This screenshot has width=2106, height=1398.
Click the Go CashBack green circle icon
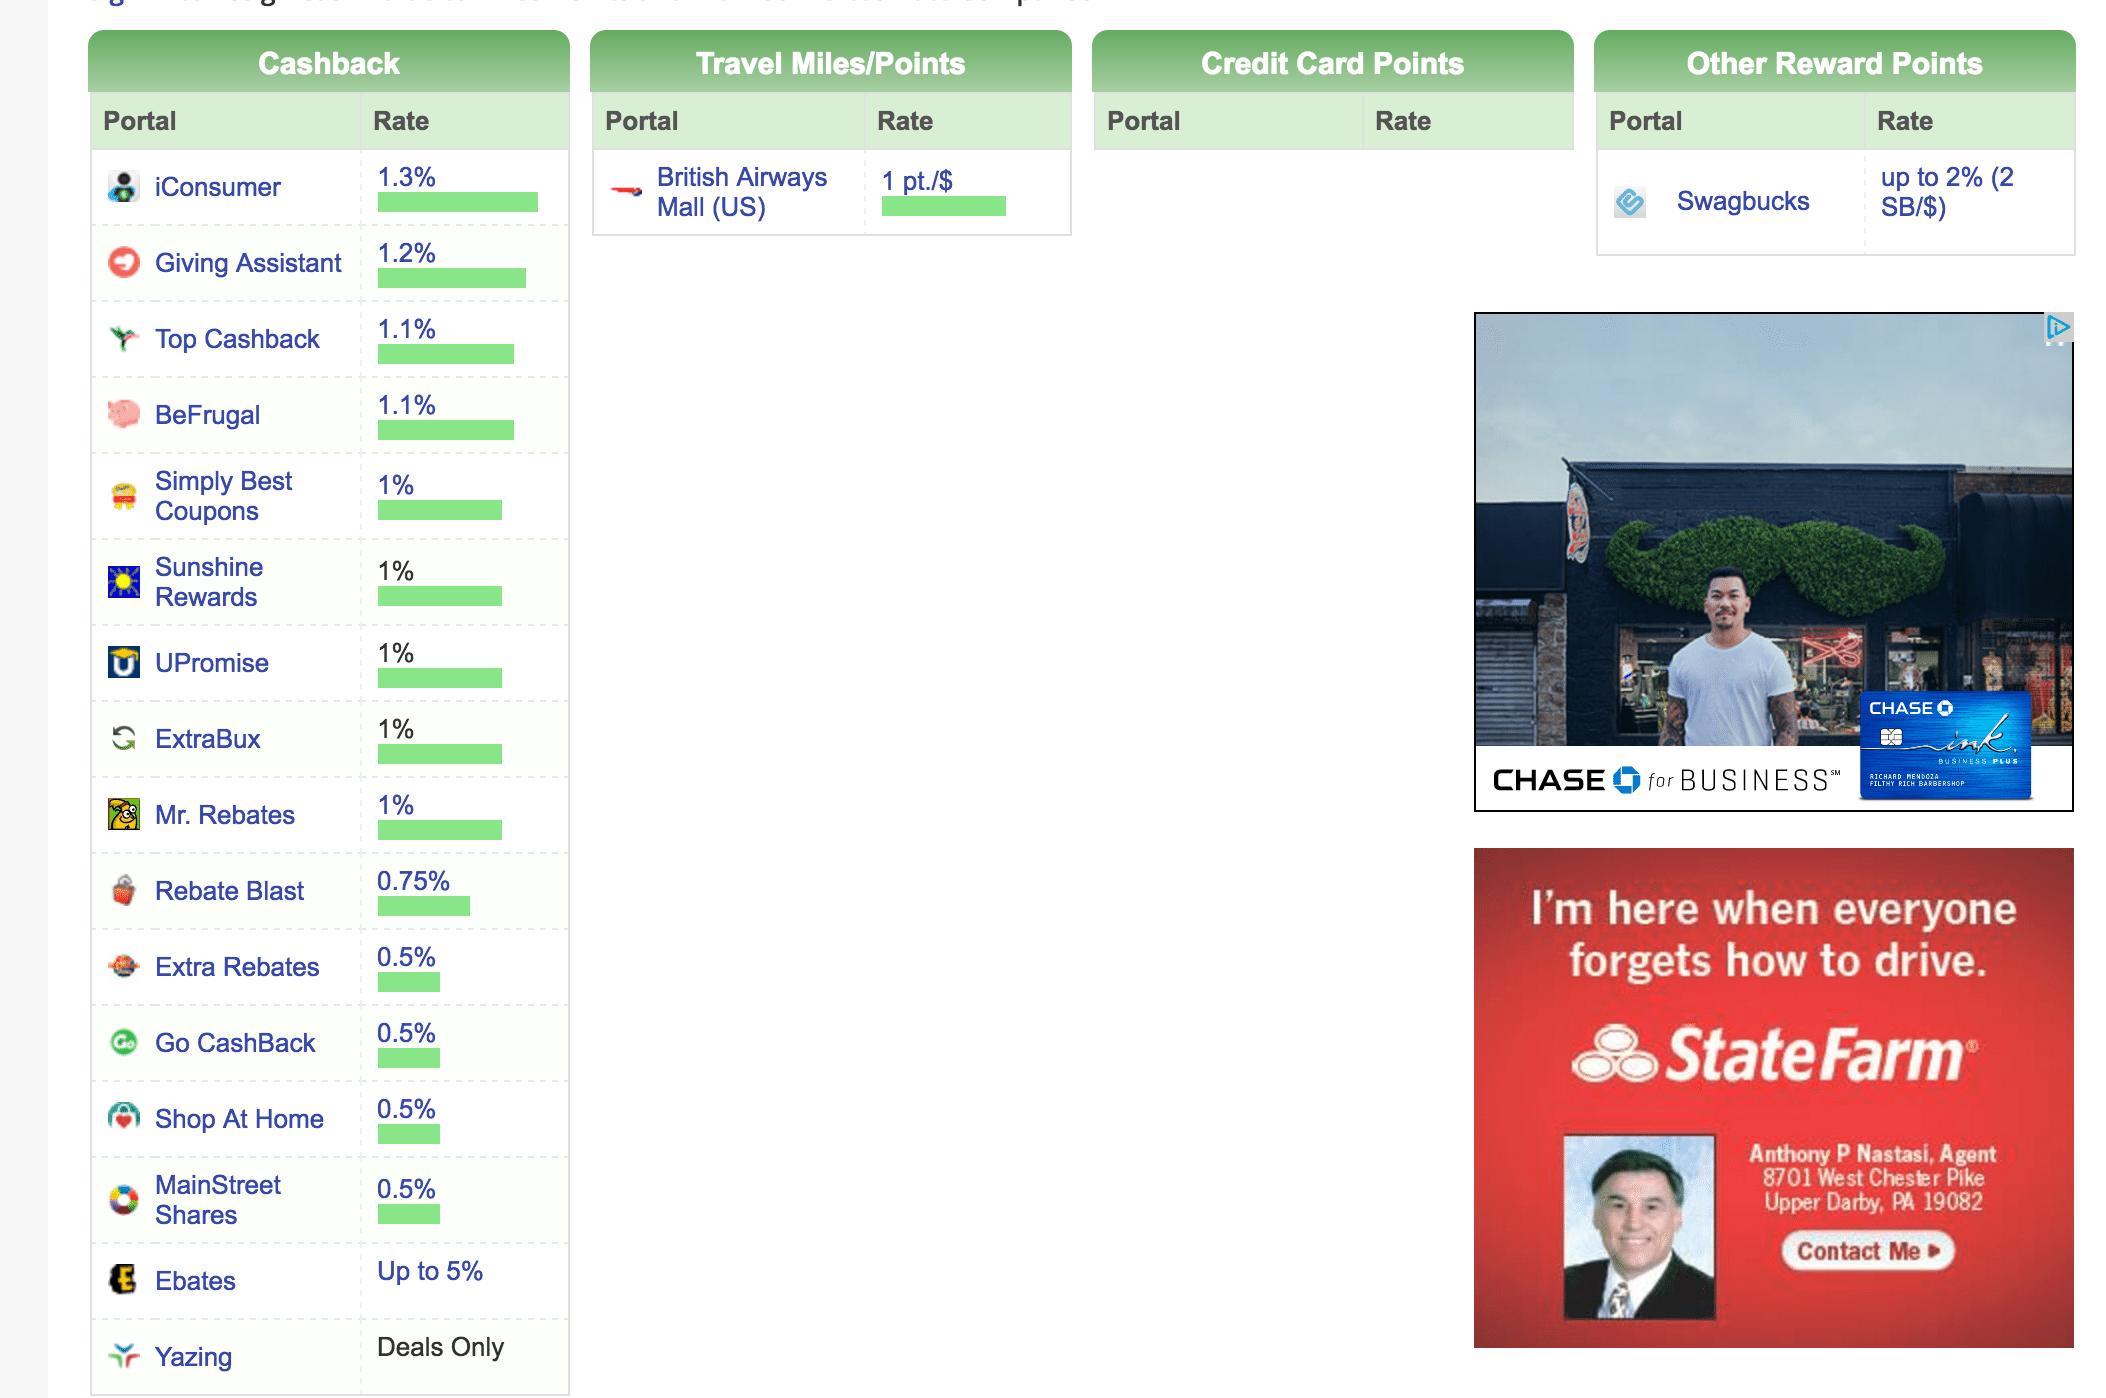coord(123,1043)
